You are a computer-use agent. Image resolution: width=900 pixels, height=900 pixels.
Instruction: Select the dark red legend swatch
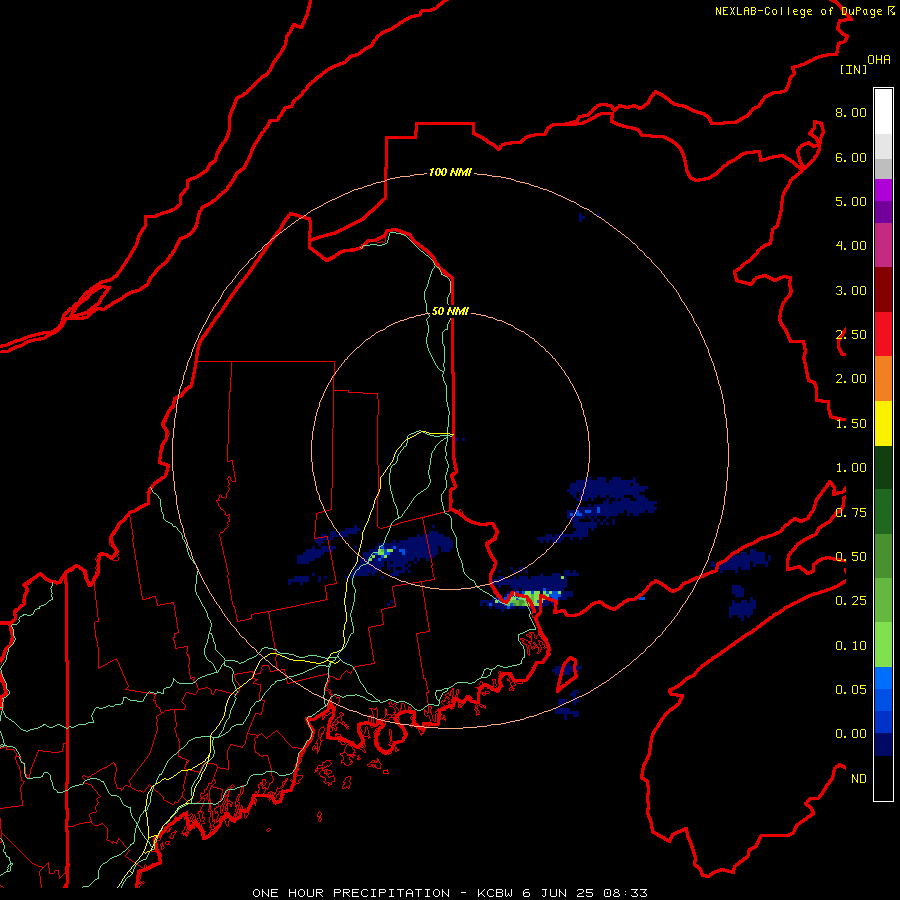pyautogui.click(x=883, y=290)
